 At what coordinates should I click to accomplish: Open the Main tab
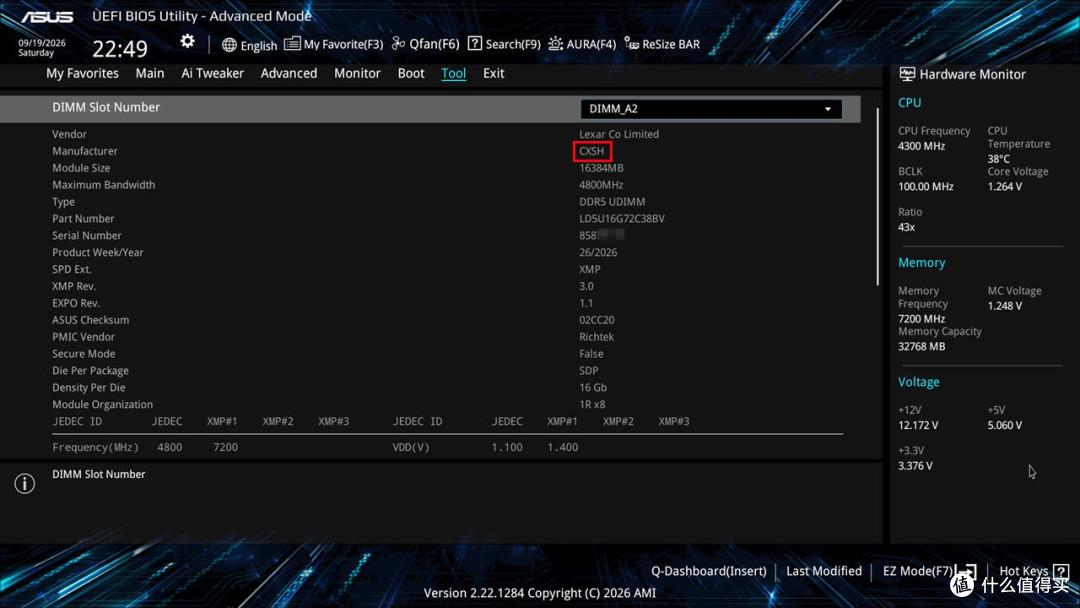(x=149, y=73)
